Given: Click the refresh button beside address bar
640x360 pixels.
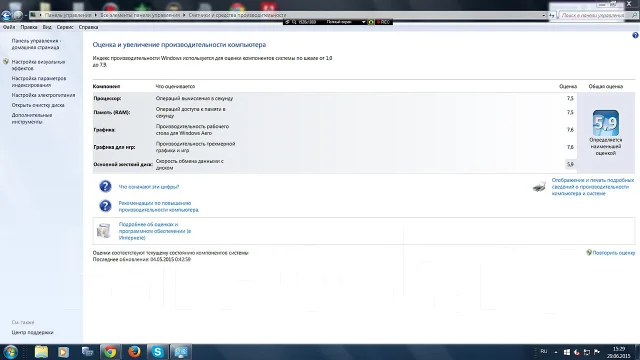Looking at the screenshot, I should click(x=552, y=15).
